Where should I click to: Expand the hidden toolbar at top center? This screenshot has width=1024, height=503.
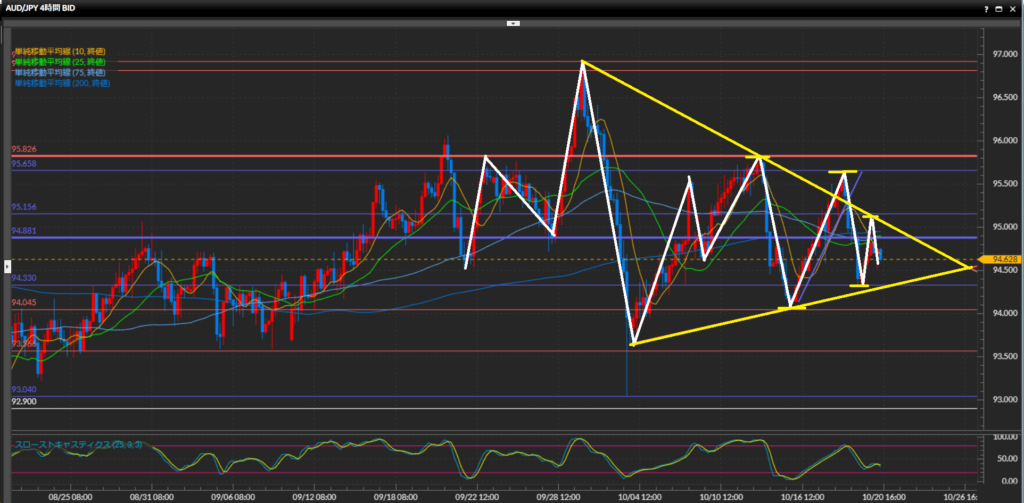point(512,21)
